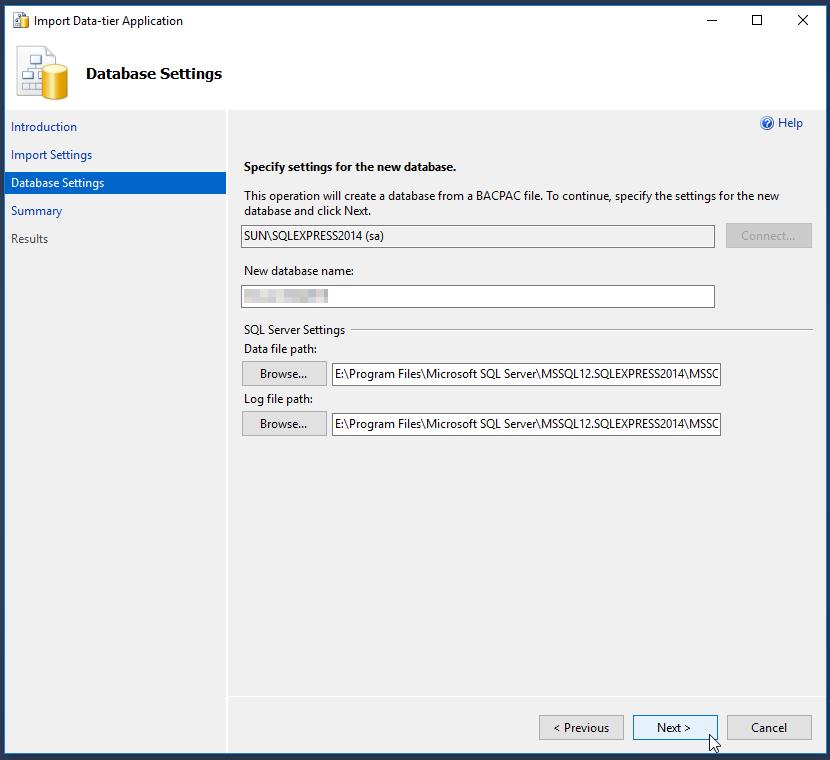The height and width of the screenshot is (760, 830).
Task: Open the Import Settings step
Action: click(x=51, y=155)
